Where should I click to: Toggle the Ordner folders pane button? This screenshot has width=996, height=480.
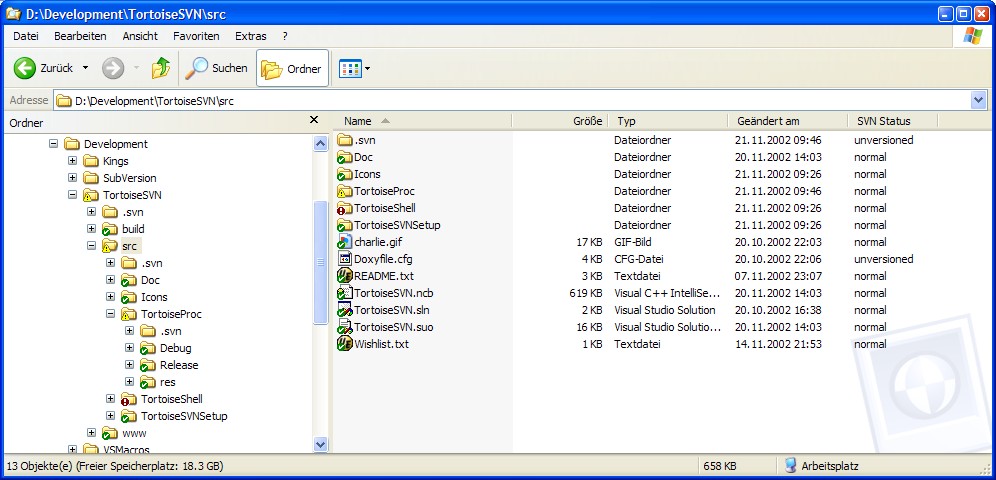coord(292,69)
